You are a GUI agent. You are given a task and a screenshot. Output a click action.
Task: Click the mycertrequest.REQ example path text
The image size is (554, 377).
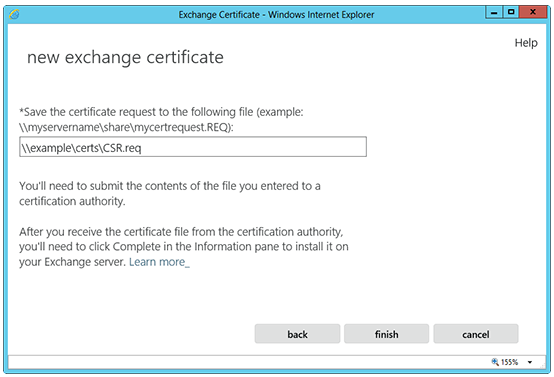(126, 127)
